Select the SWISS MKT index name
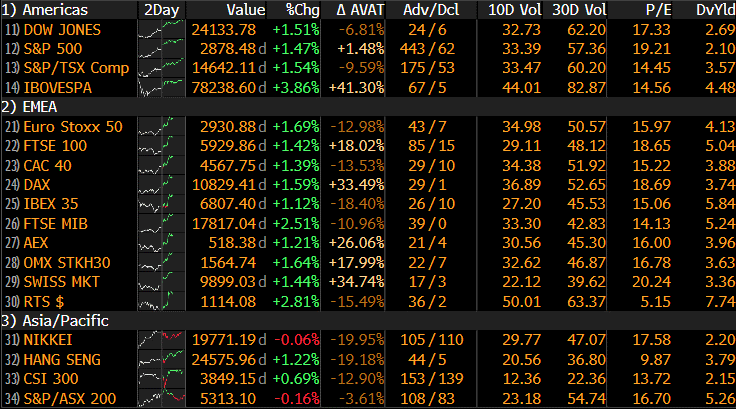736x409 pixels. click(x=61, y=282)
